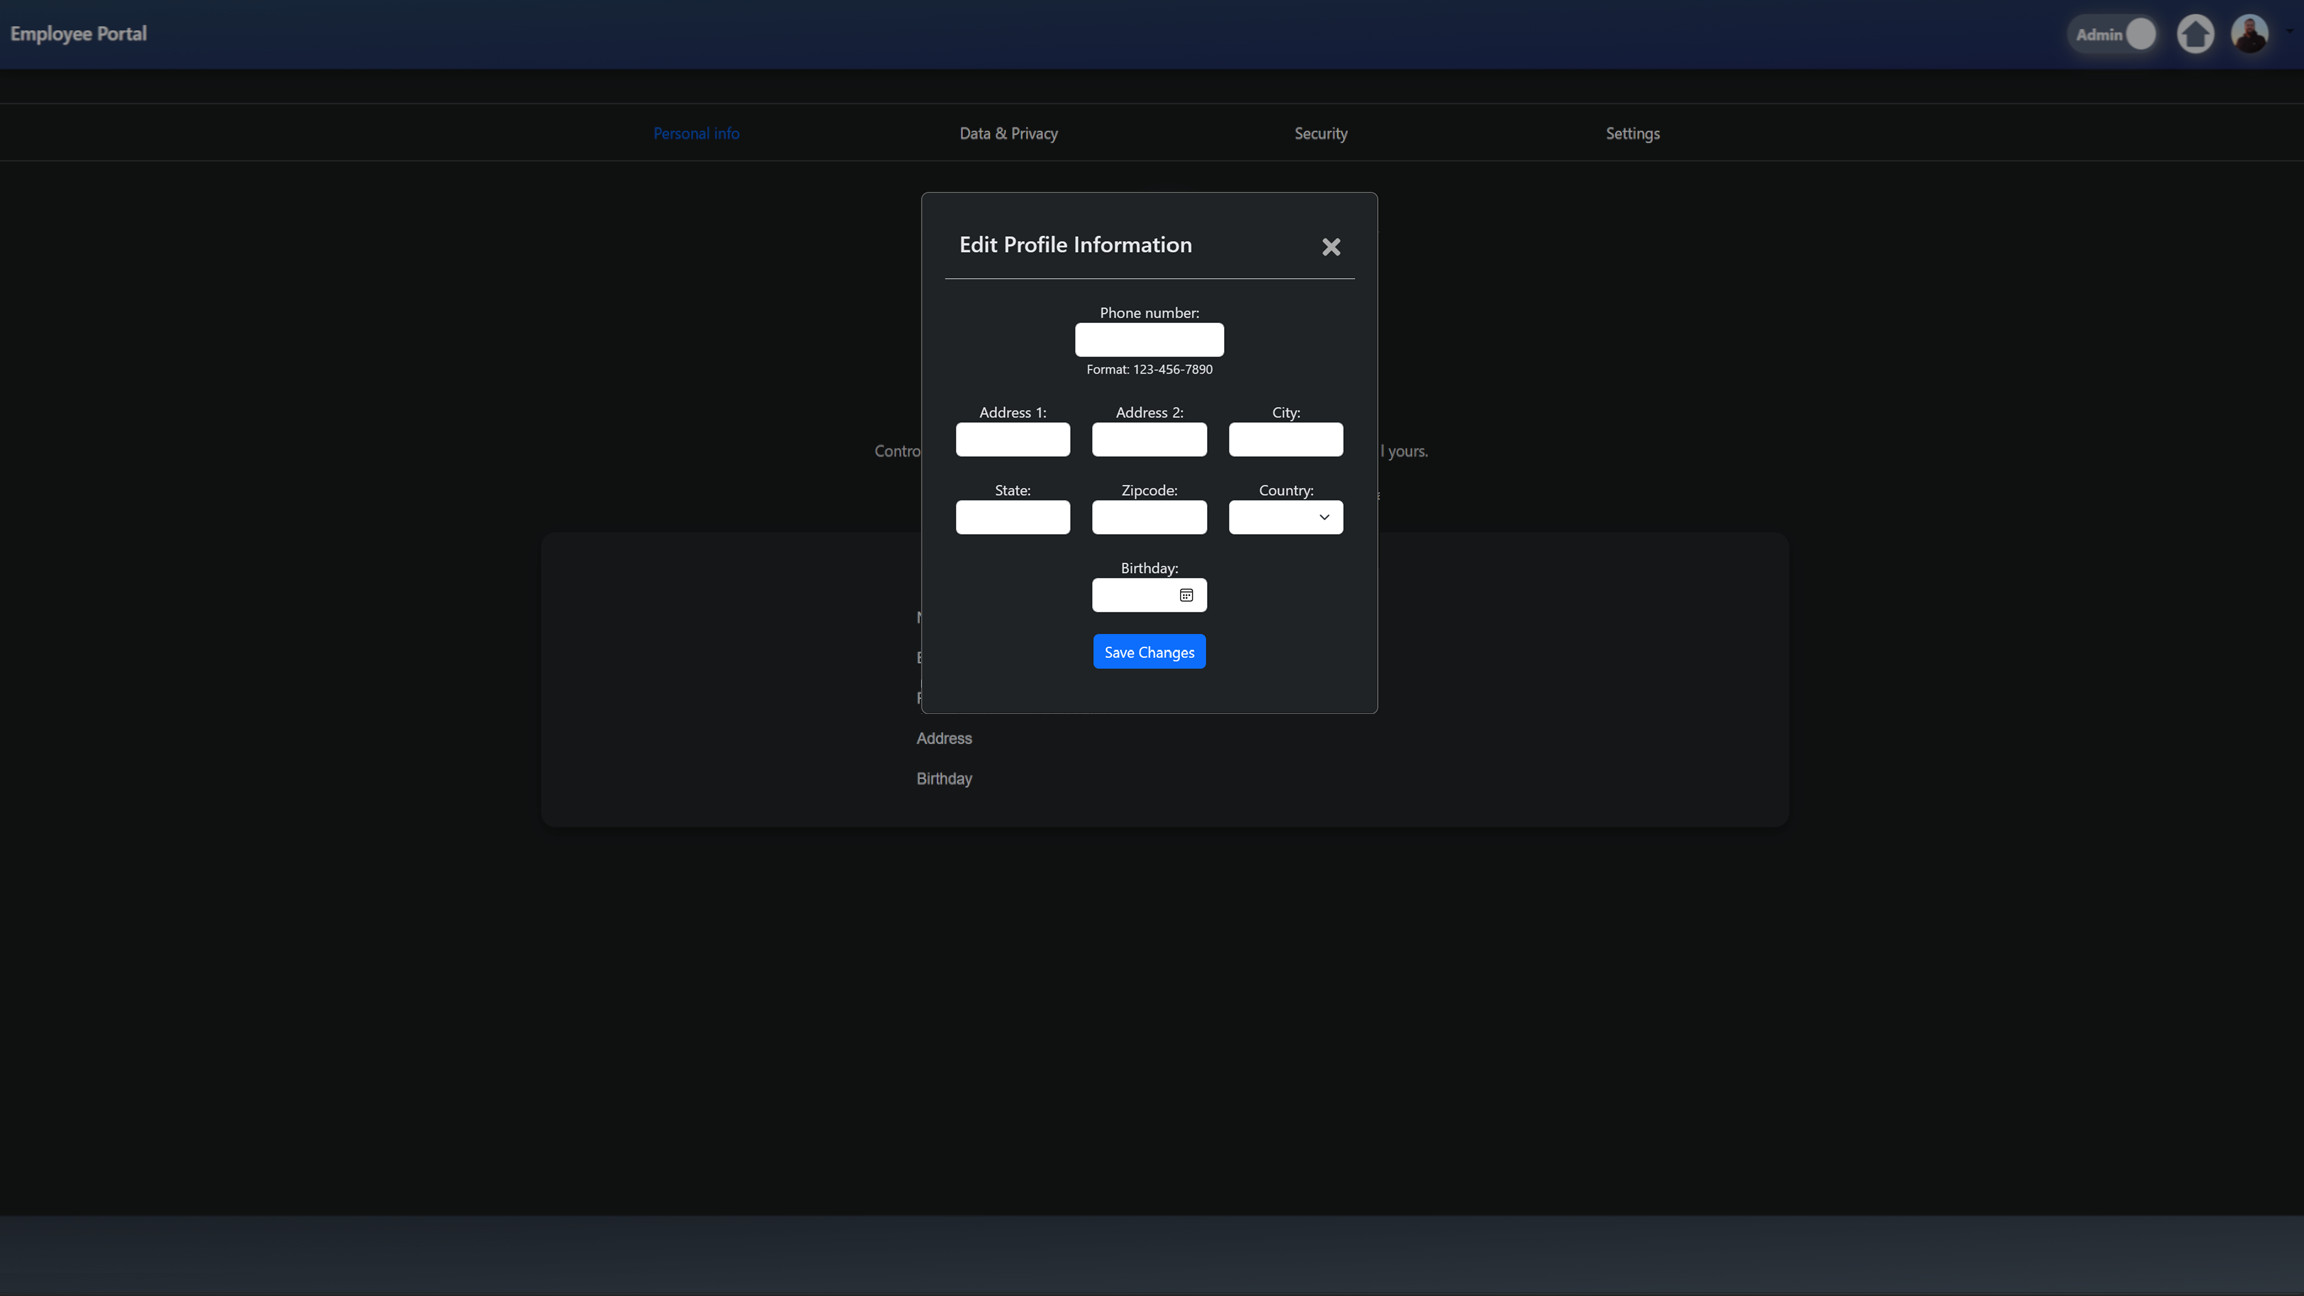Click the Address 2 input field
The width and height of the screenshot is (2304, 1296).
point(1149,439)
